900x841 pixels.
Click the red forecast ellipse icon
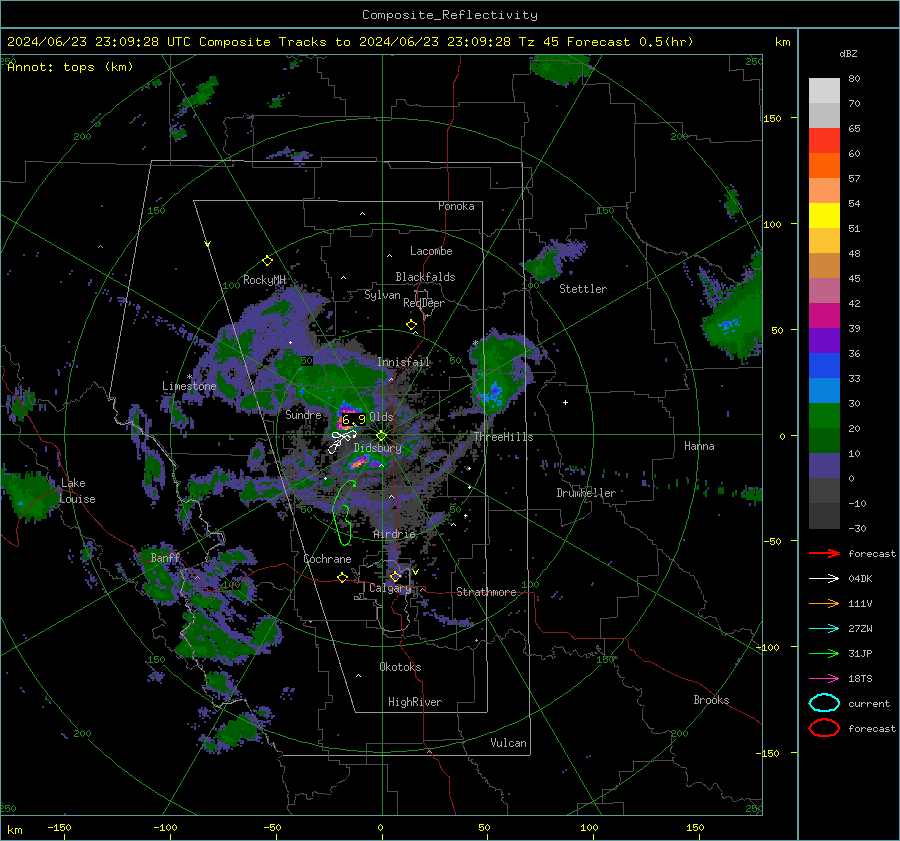point(824,728)
